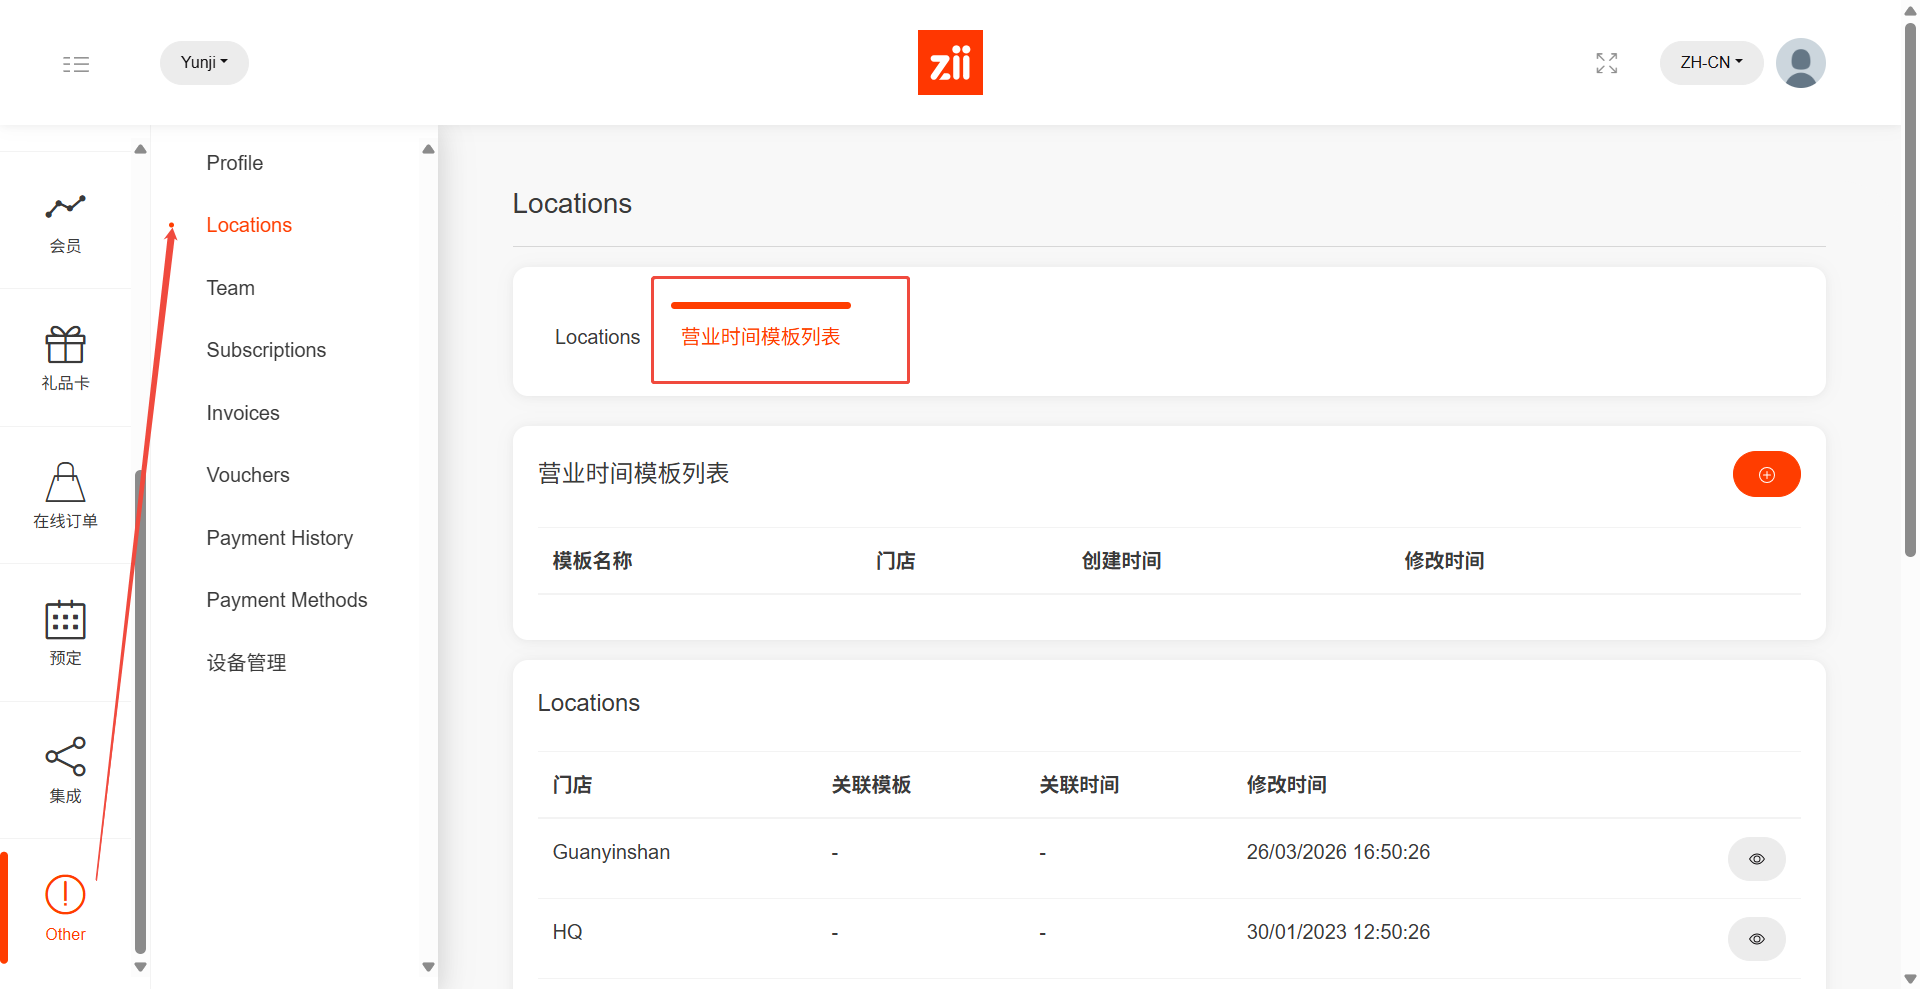Switch to the Locations tab

[x=597, y=337]
